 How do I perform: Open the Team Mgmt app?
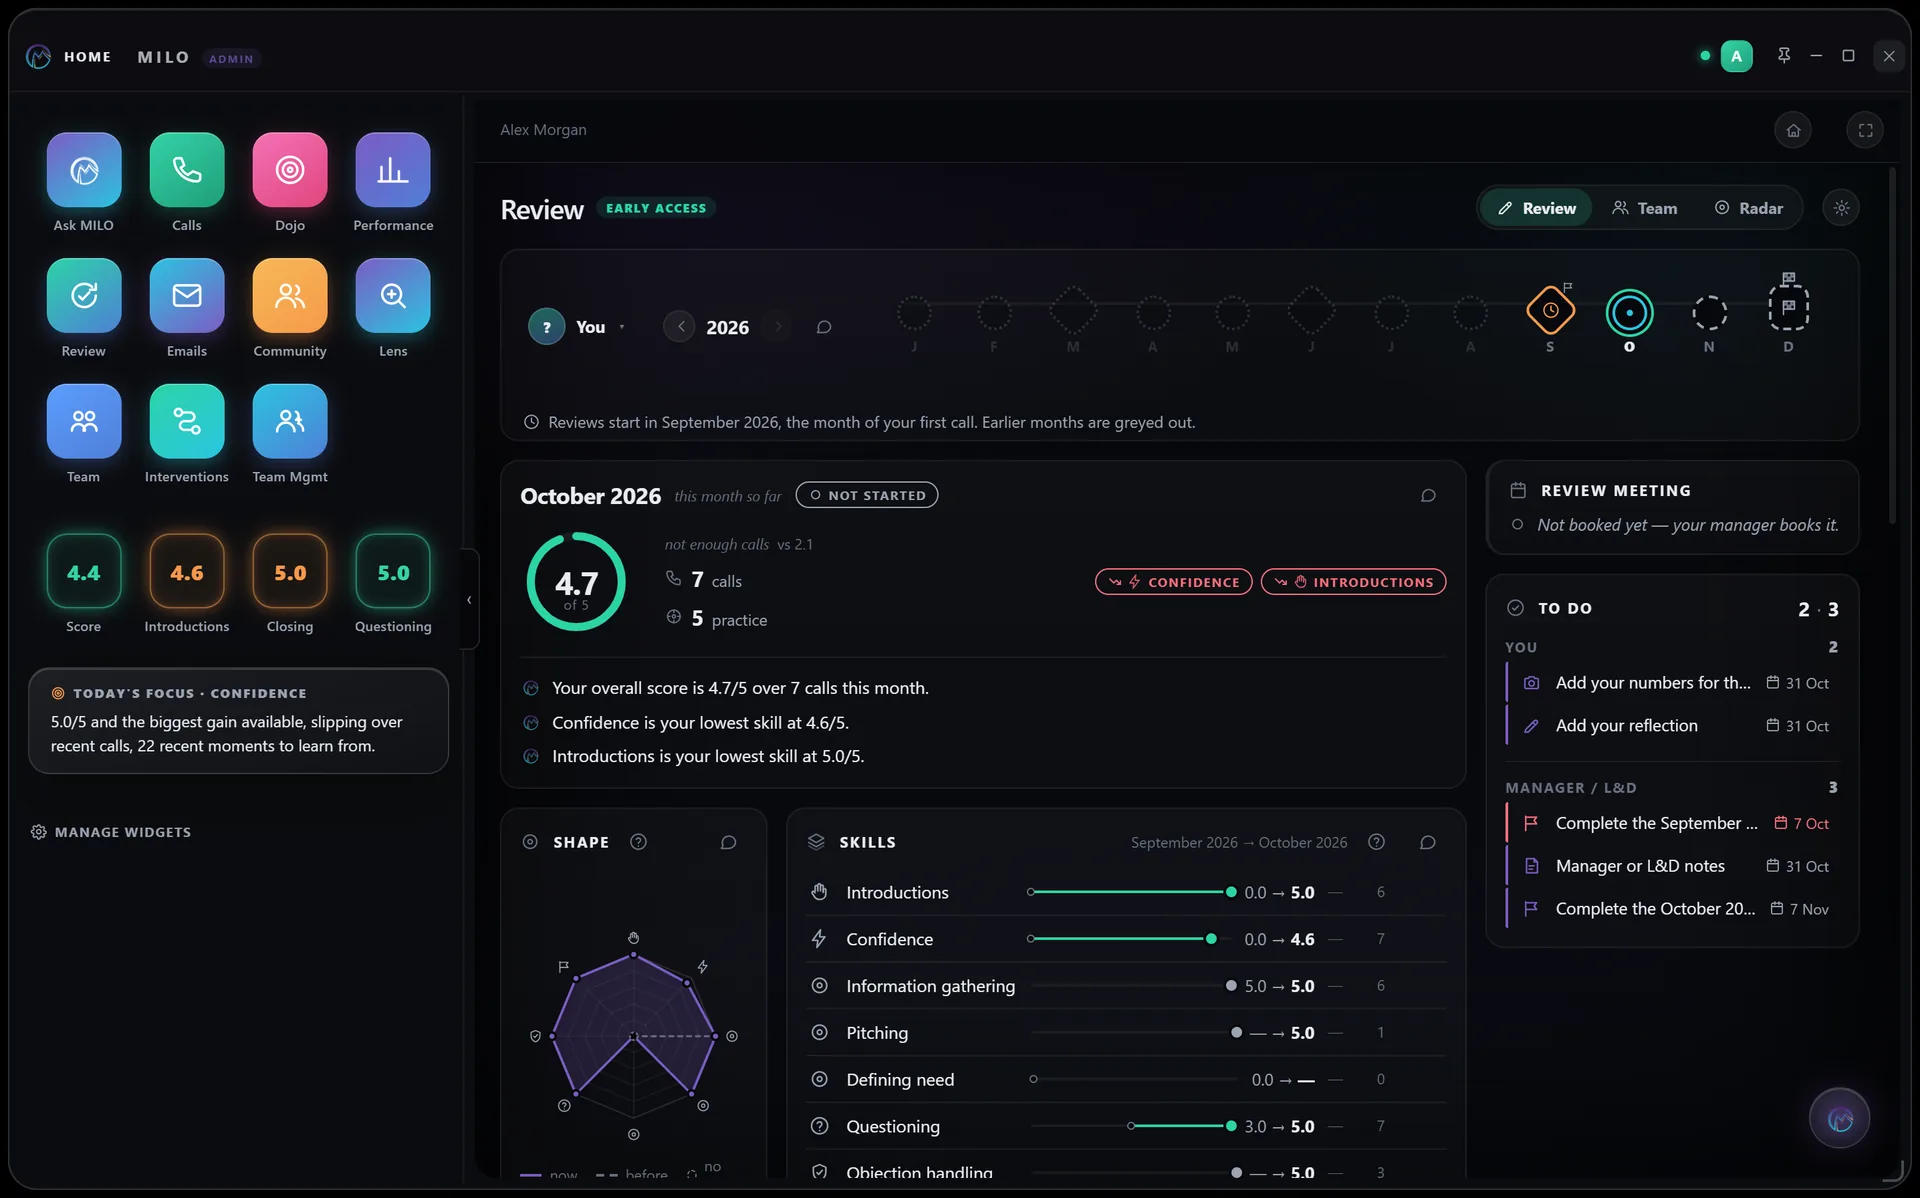pos(290,422)
